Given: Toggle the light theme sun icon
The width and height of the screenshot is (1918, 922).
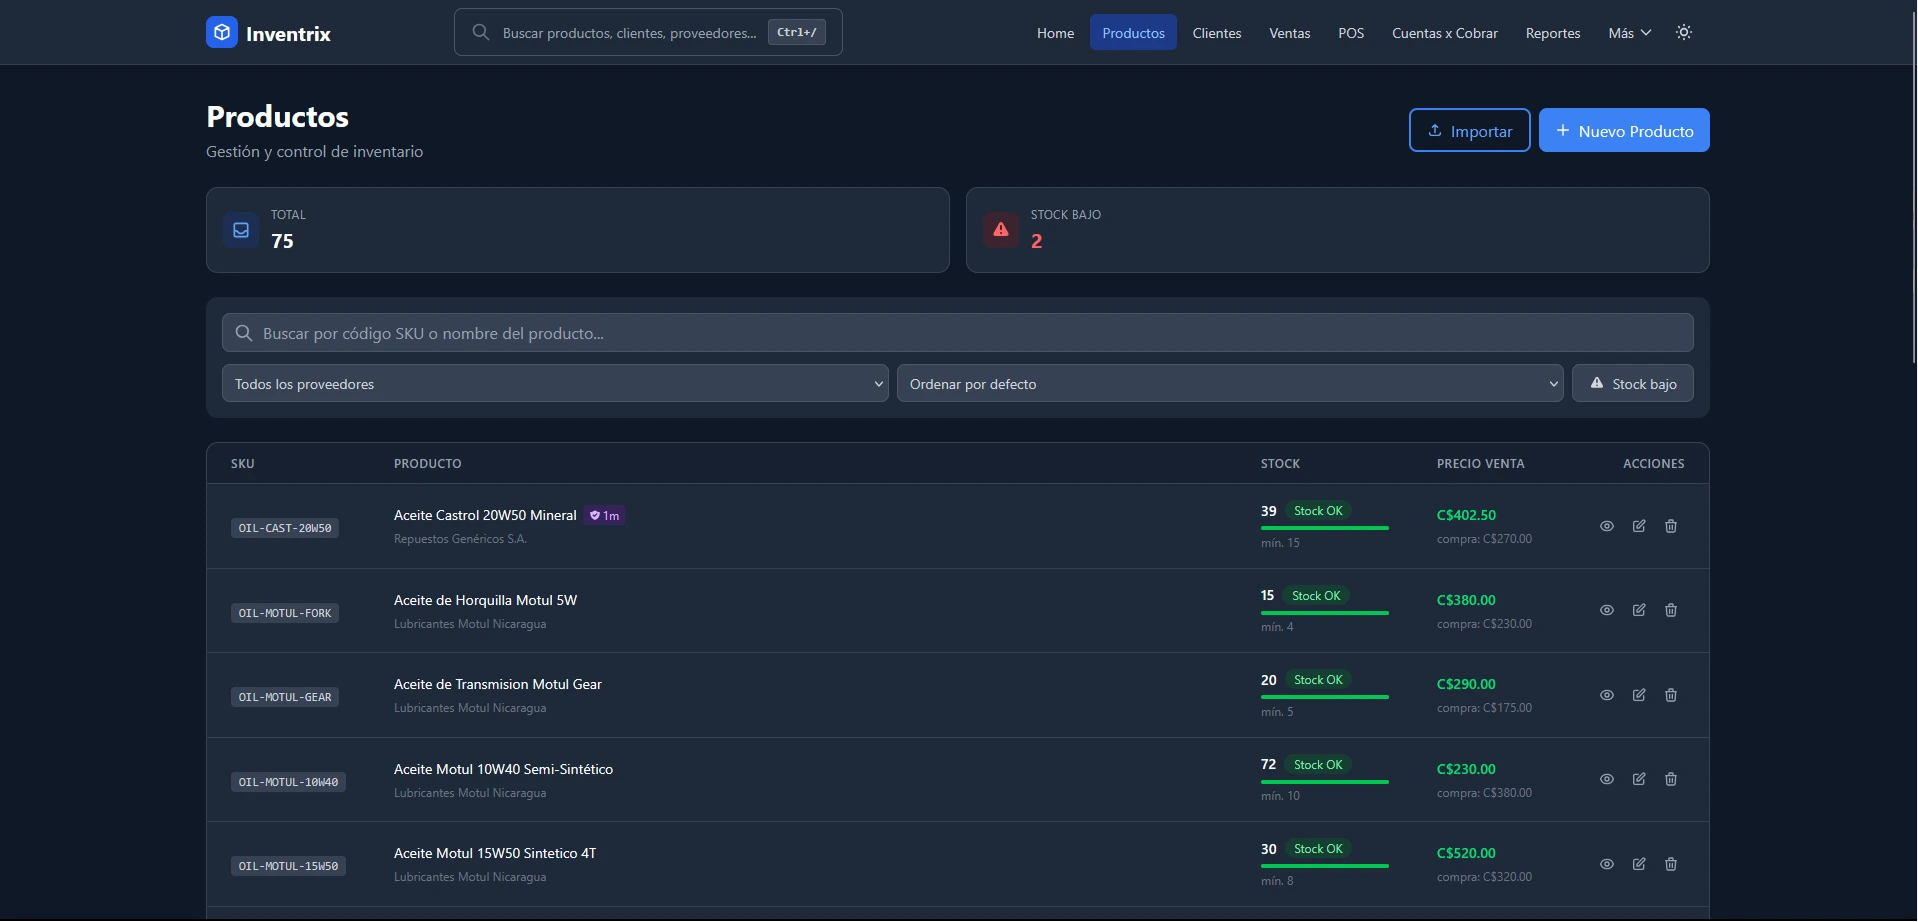Looking at the screenshot, I should [1684, 32].
